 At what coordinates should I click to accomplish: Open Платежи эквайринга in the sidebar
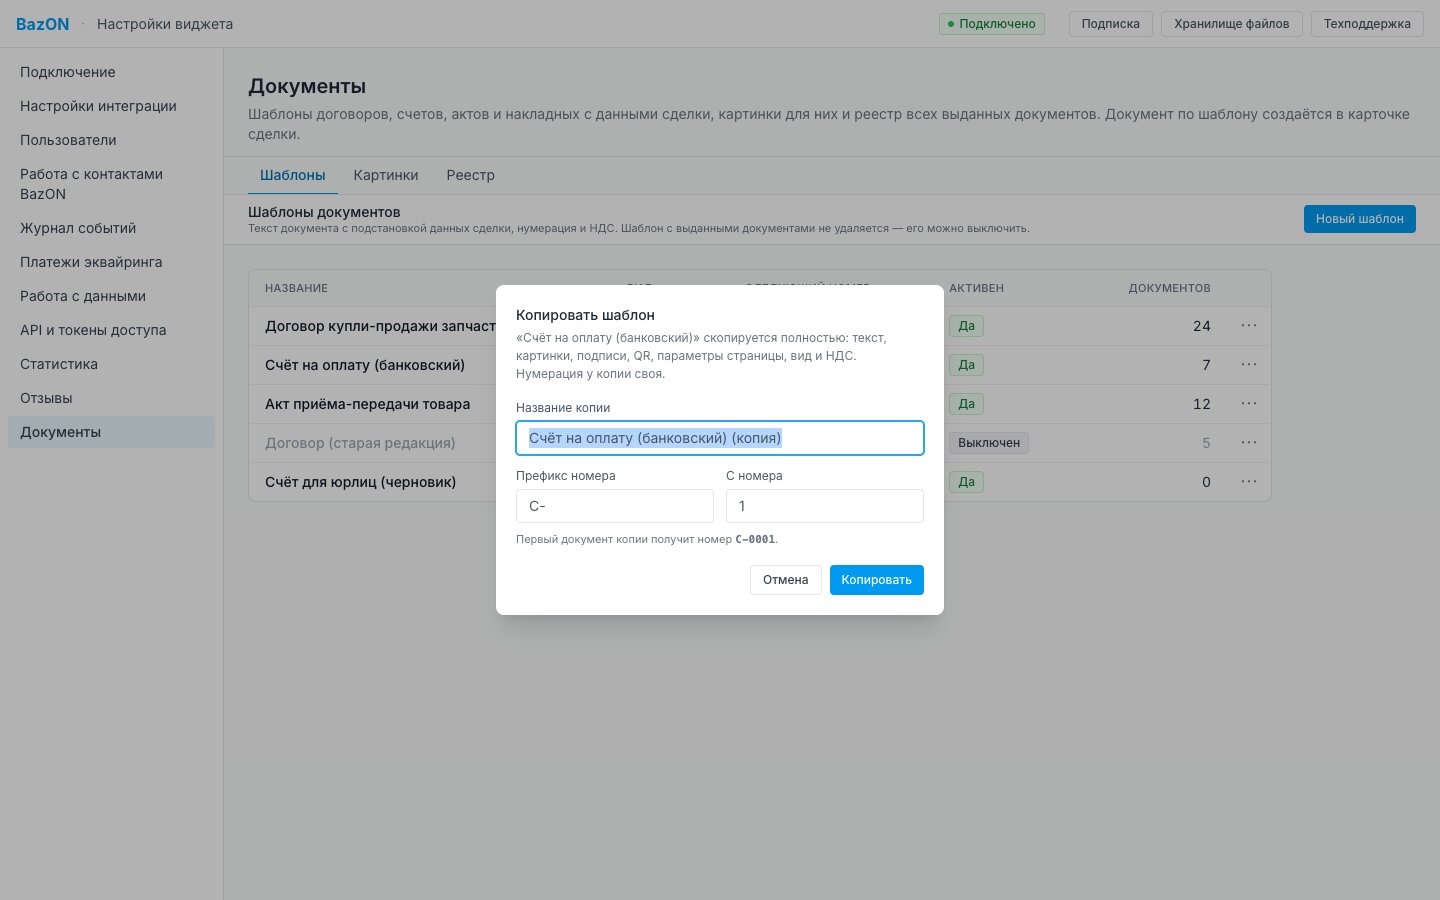111,262
